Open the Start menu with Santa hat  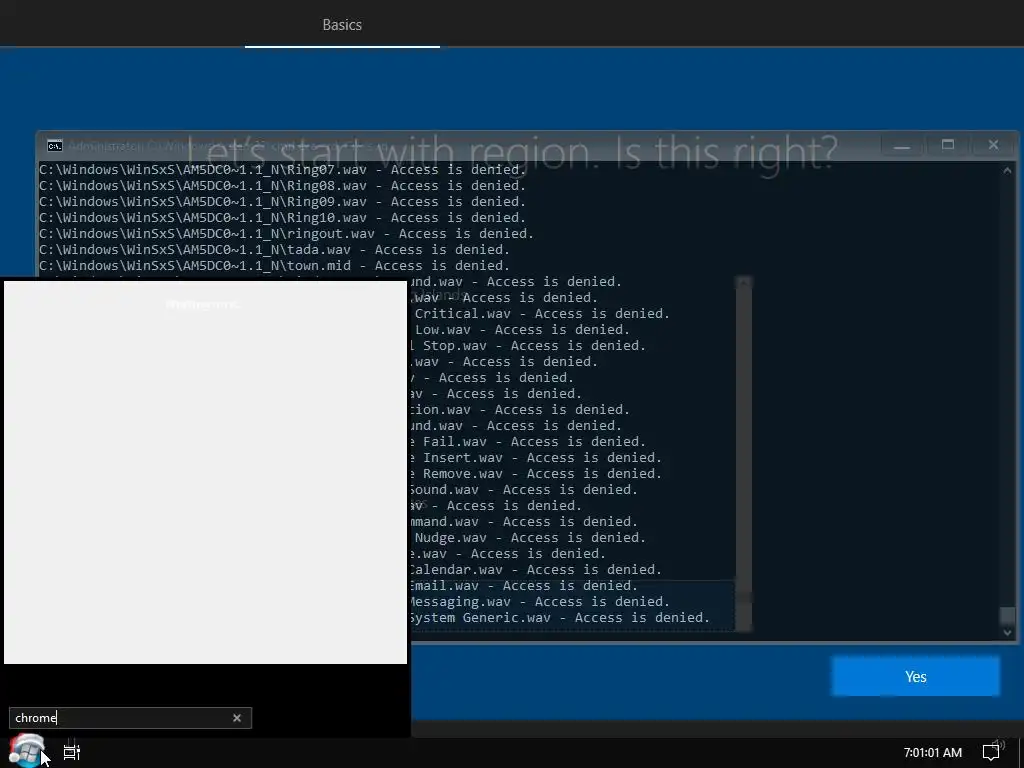pyautogui.click(x=26, y=751)
